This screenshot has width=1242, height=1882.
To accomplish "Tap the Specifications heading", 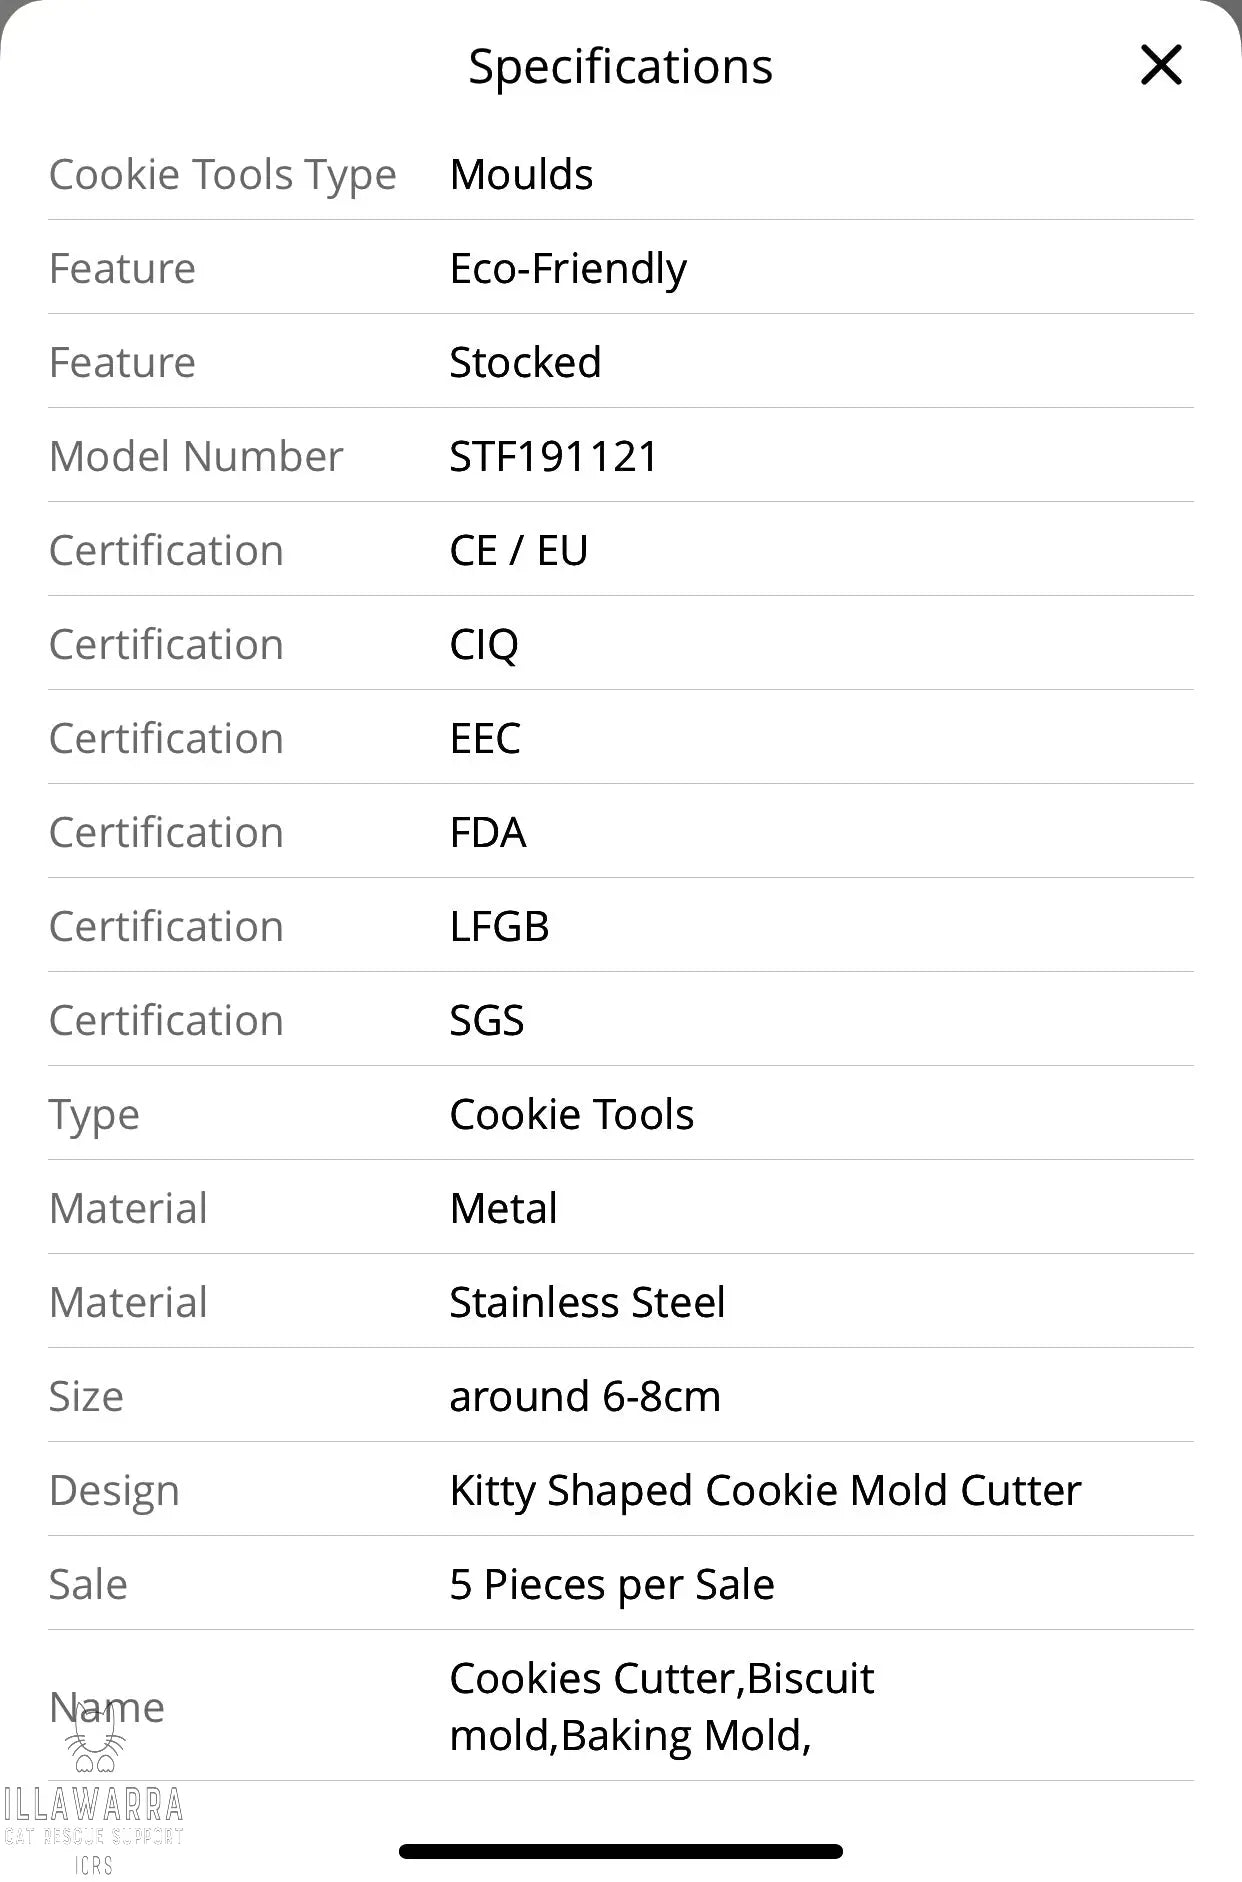I will coord(620,67).
